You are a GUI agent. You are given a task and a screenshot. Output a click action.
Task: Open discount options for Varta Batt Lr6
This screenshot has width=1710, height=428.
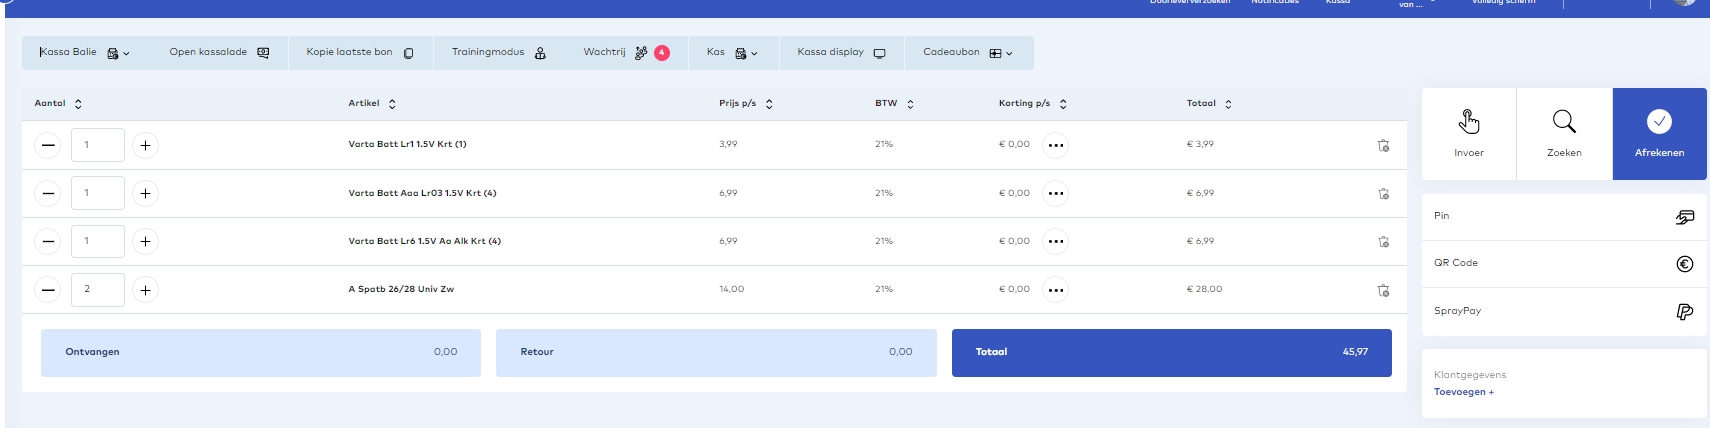coord(1055,242)
